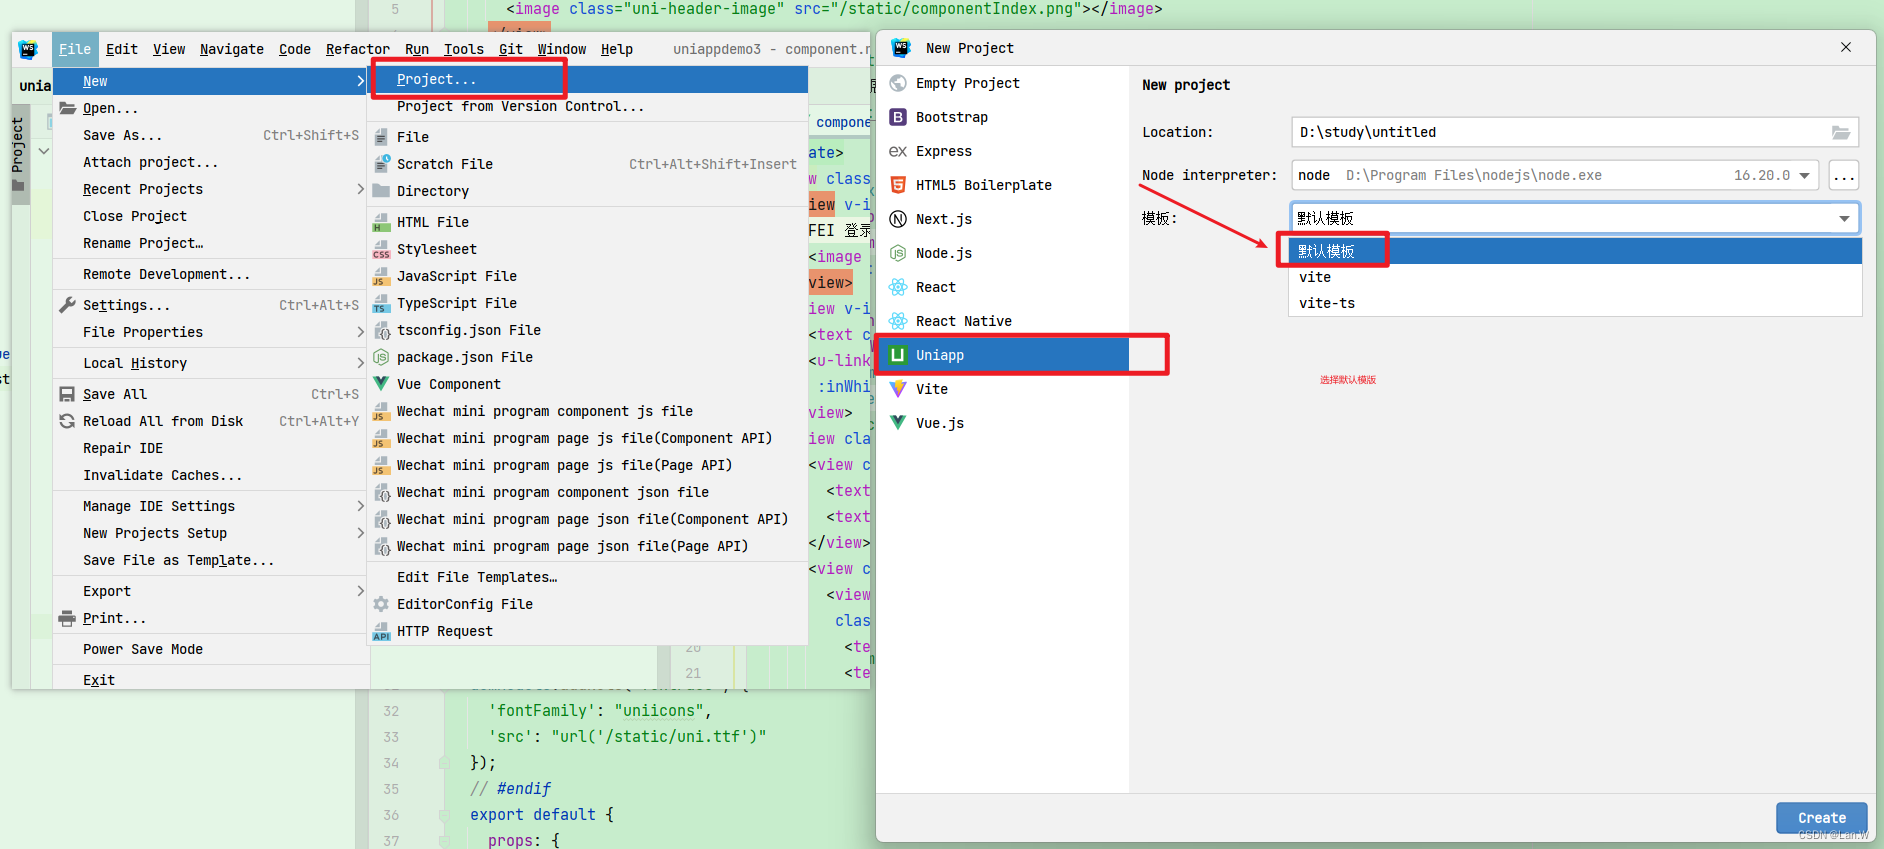Viewport: 1884px width, 849px height.
Task: Click the HTML5 Boilerplate shield icon
Action: 898,185
